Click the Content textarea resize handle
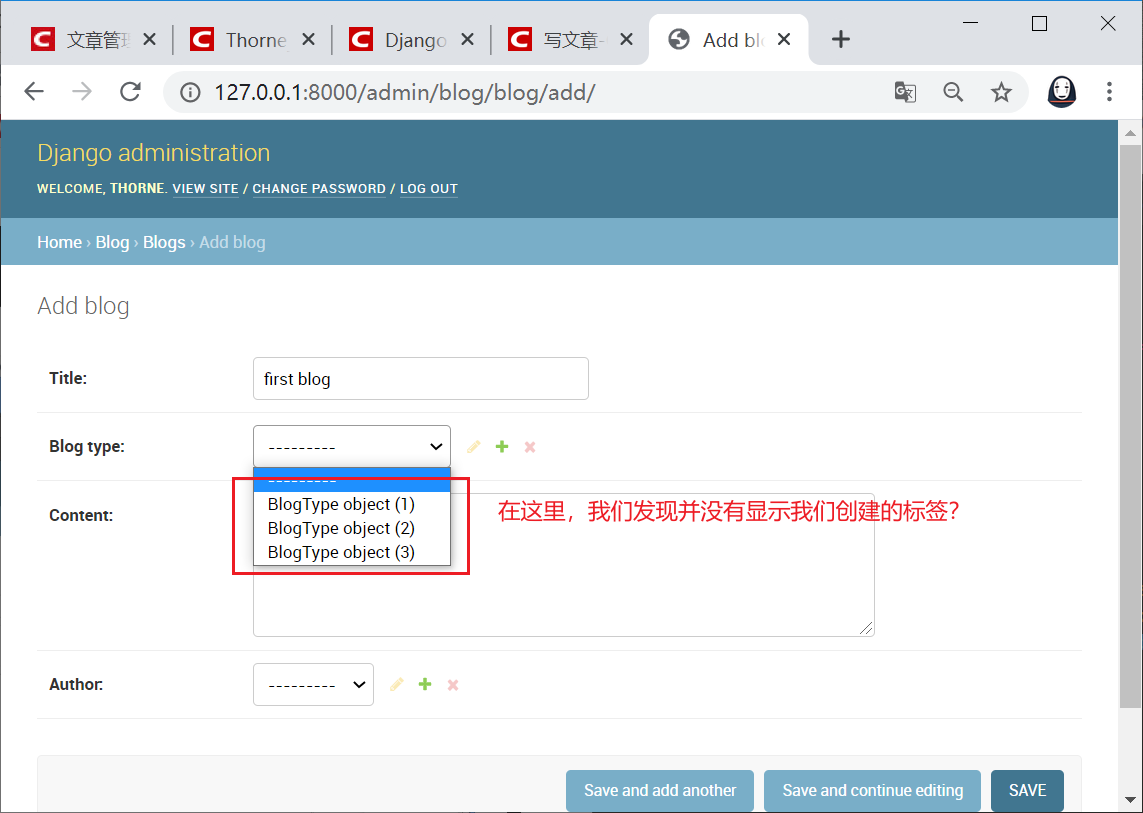The image size is (1143, 813). (865, 628)
